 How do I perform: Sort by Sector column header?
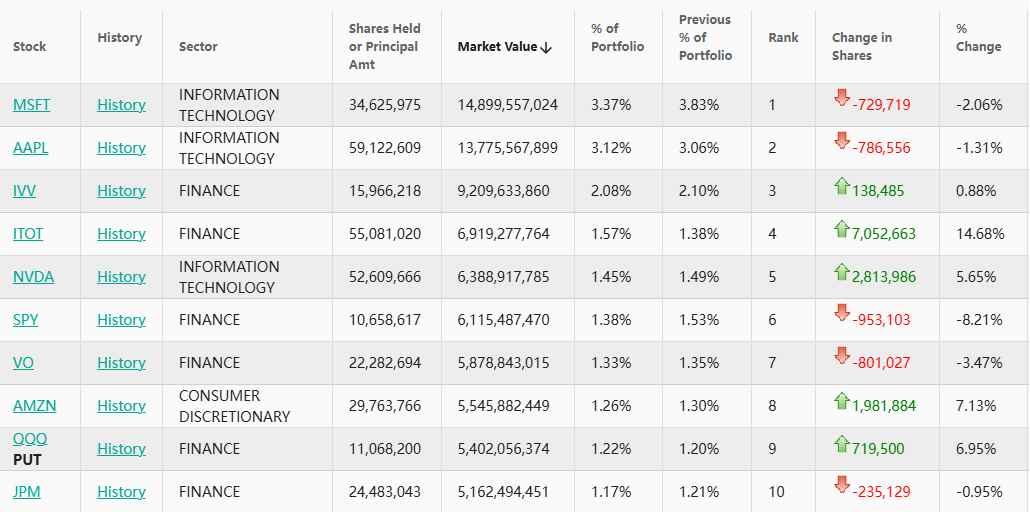[198, 47]
